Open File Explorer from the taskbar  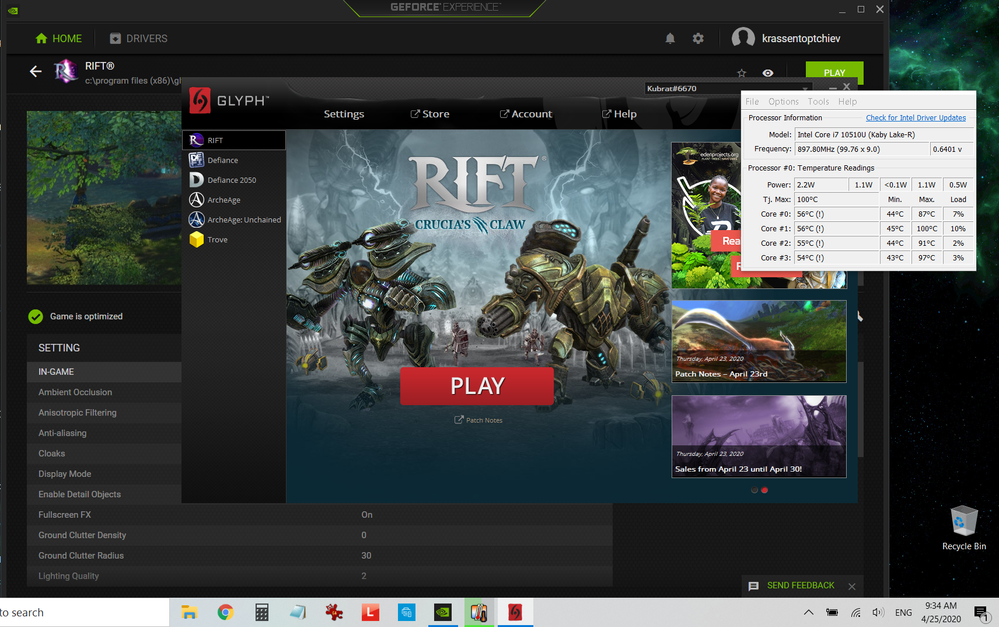click(x=189, y=612)
